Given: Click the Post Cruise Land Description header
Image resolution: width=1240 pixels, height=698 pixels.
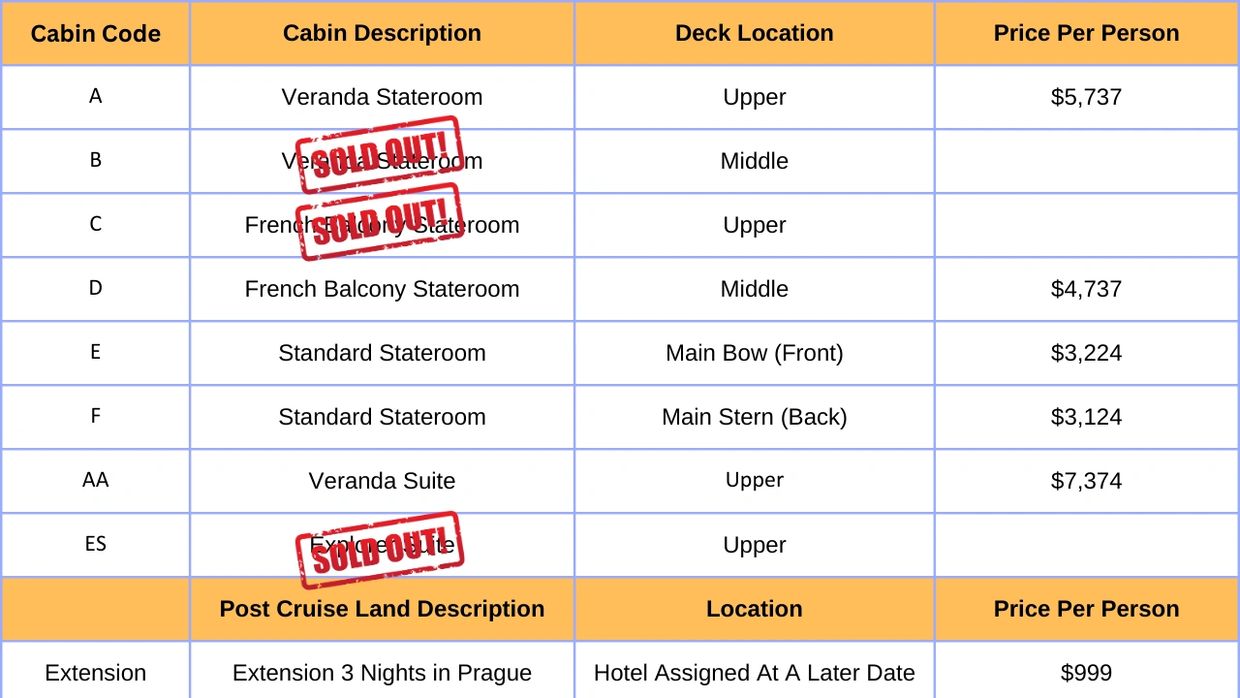Looking at the screenshot, I should [382, 609].
